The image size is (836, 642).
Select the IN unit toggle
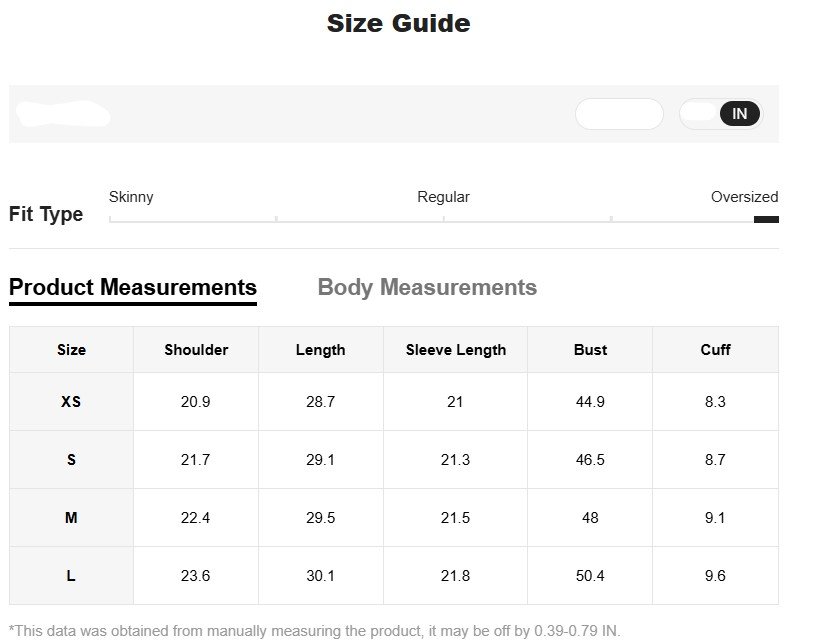point(739,114)
